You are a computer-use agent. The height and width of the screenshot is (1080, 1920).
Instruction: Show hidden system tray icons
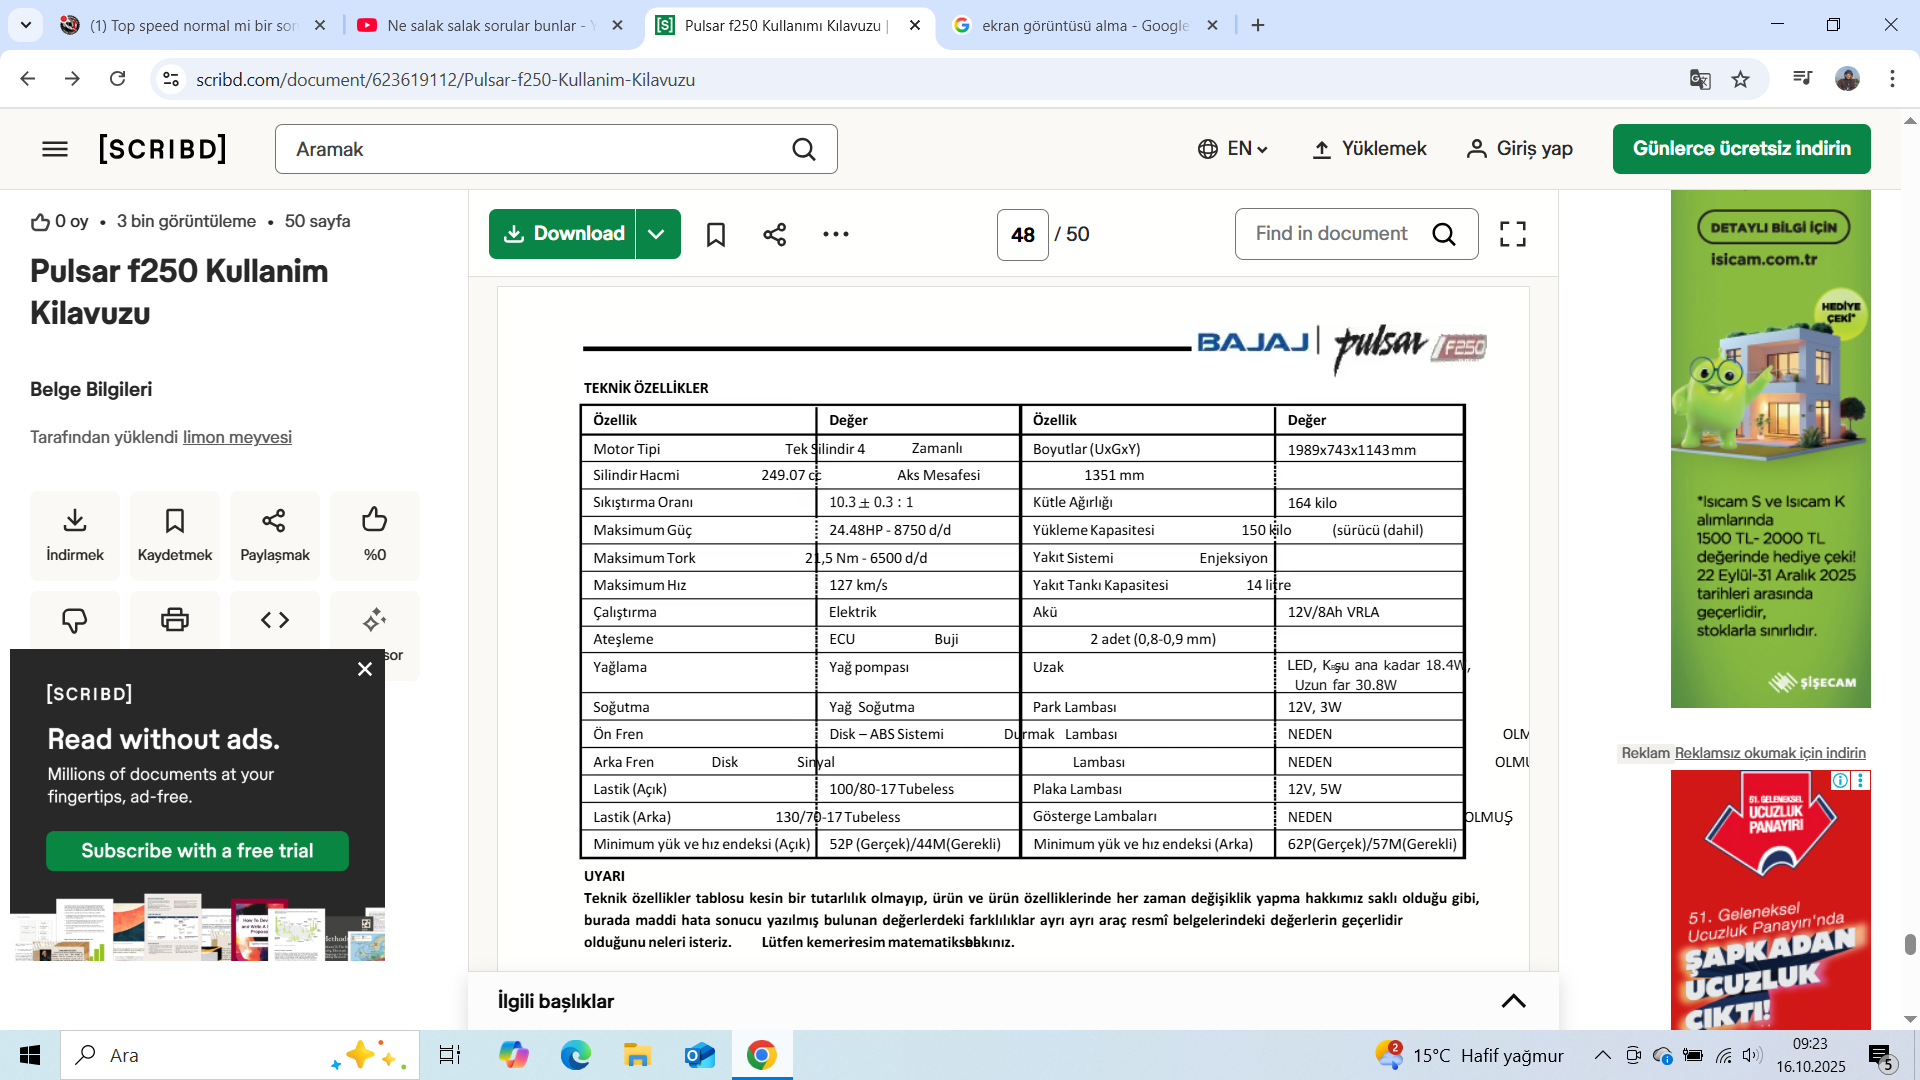[1602, 1055]
